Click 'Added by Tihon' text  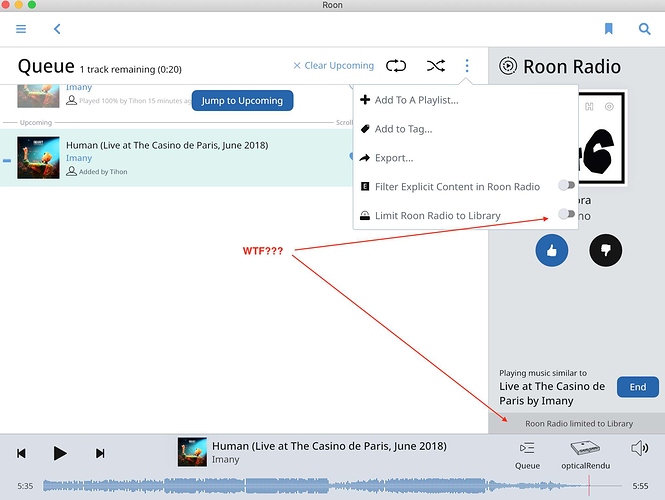(103, 172)
